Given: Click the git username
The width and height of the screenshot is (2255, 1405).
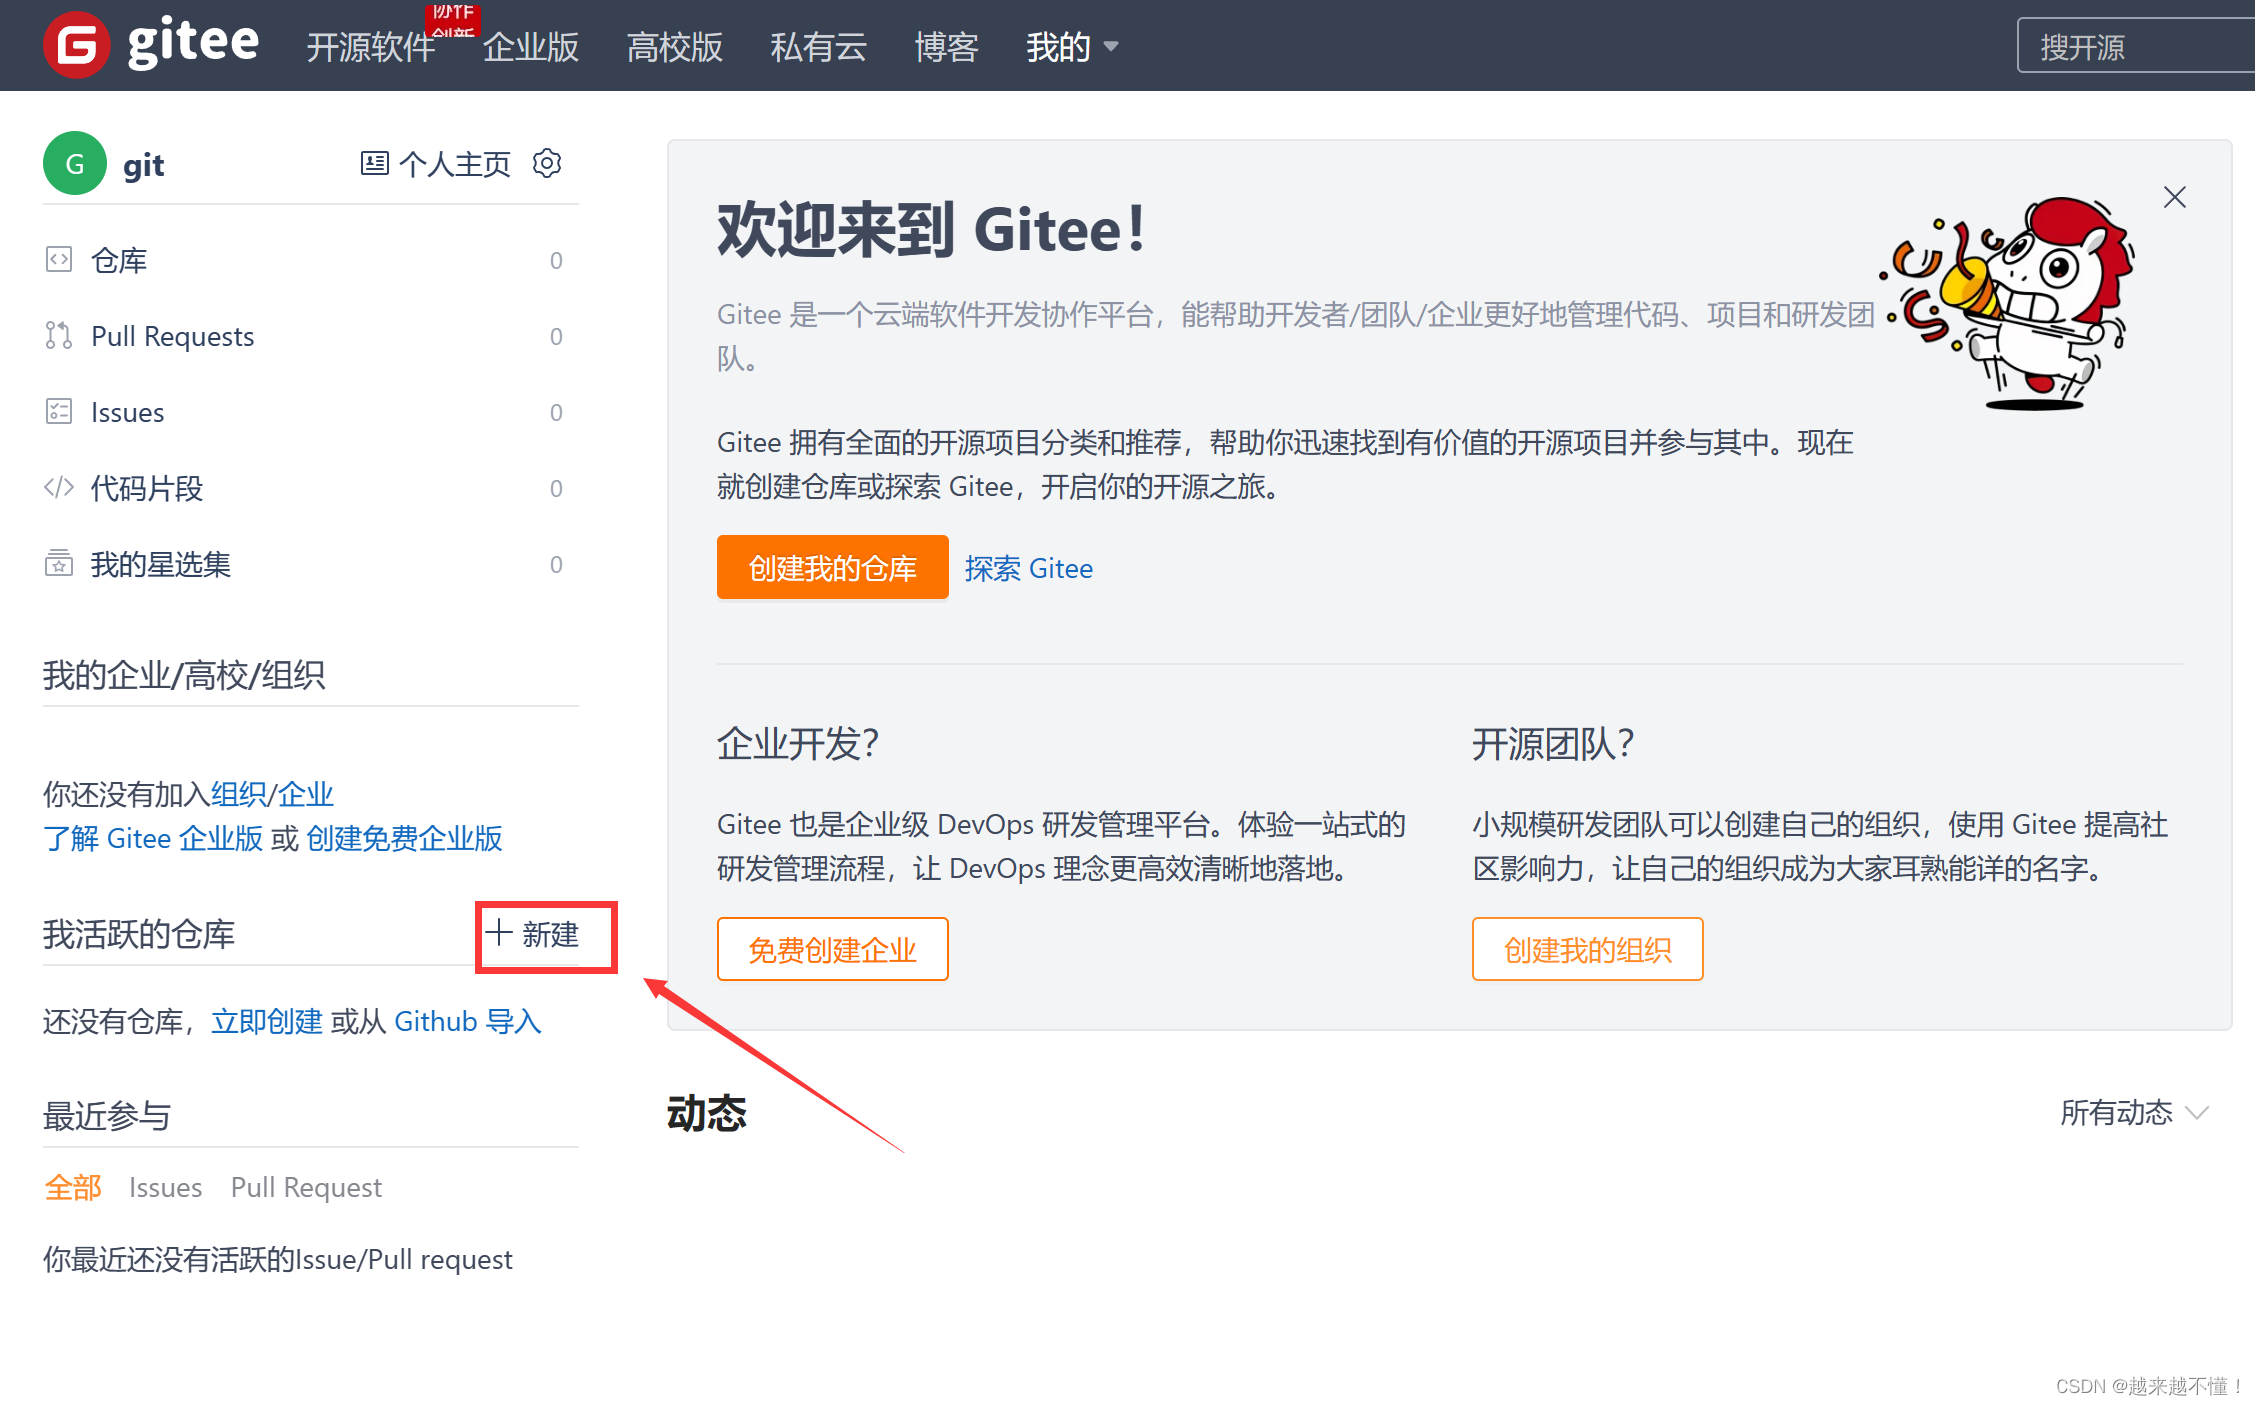Looking at the screenshot, I should pos(143,165).
